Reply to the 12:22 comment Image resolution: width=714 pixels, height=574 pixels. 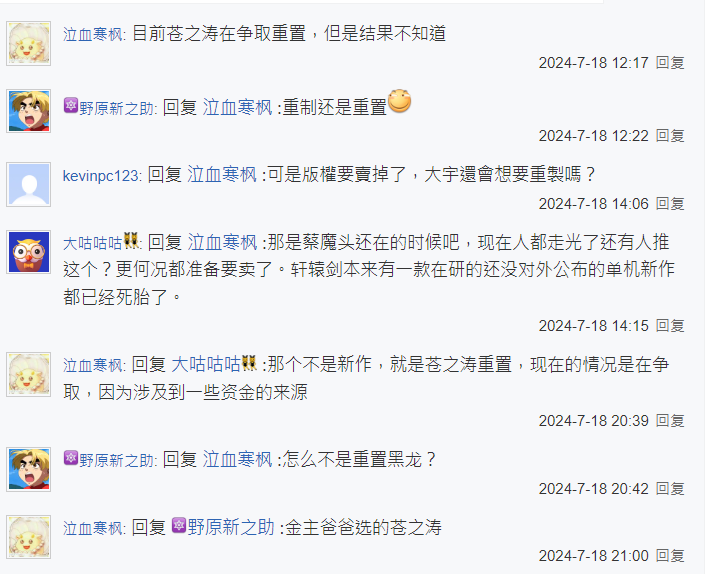point(670,136)
